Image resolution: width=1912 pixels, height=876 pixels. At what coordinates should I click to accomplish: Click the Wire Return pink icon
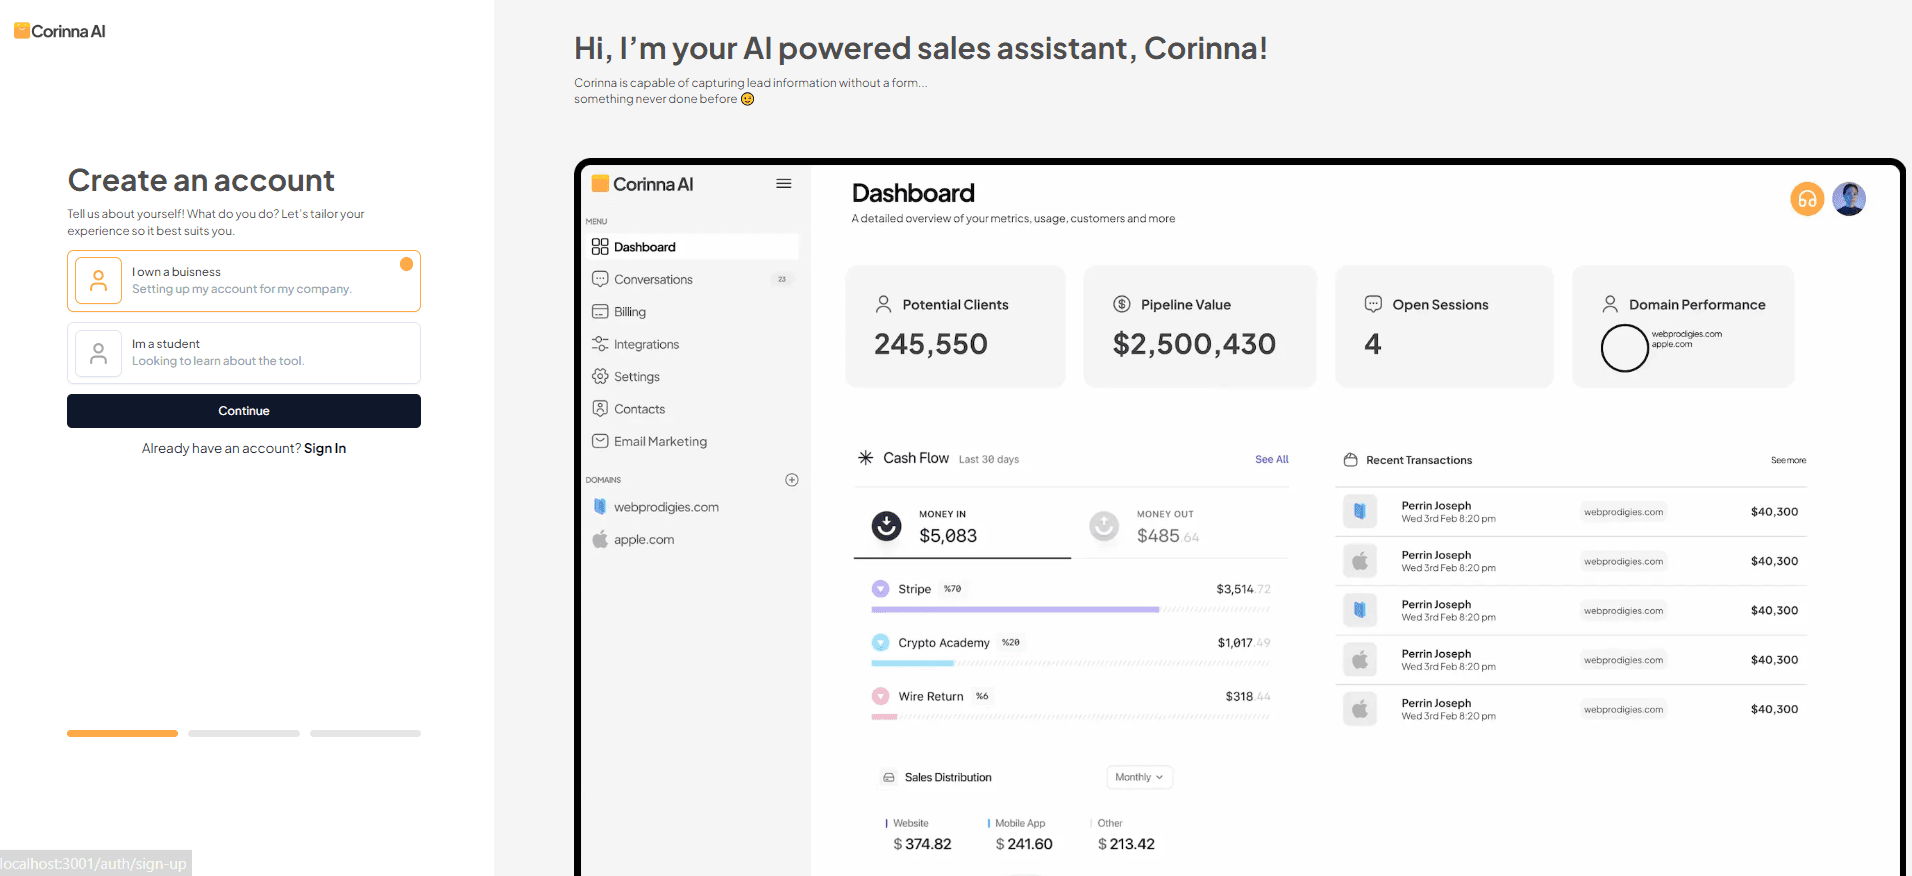point(880,696)
